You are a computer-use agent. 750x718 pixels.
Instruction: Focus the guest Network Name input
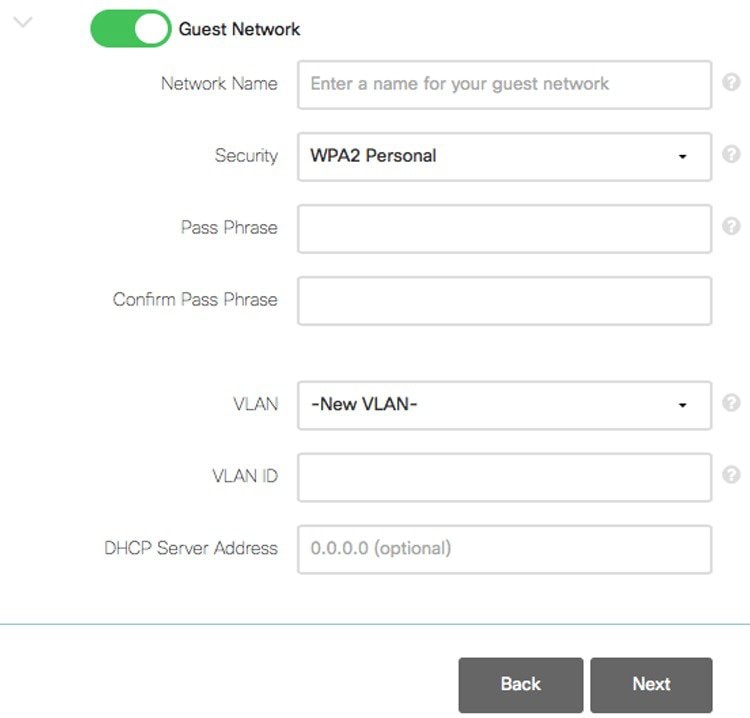coord(504,84)
